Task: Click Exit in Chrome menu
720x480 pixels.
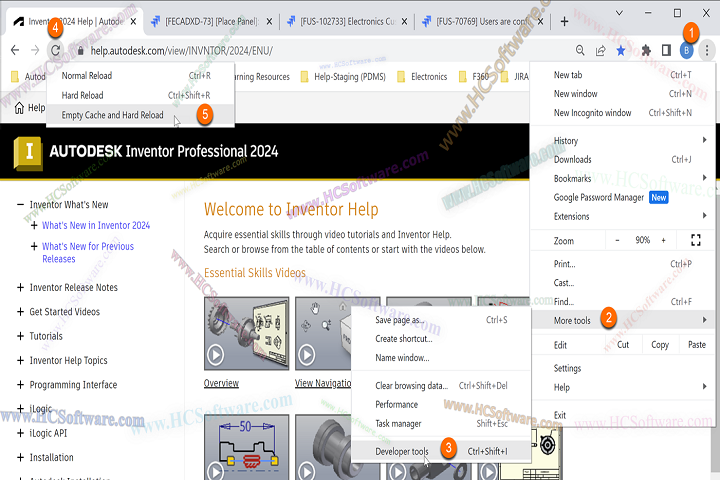Action: pyautogui.click(x=623, y=415)
